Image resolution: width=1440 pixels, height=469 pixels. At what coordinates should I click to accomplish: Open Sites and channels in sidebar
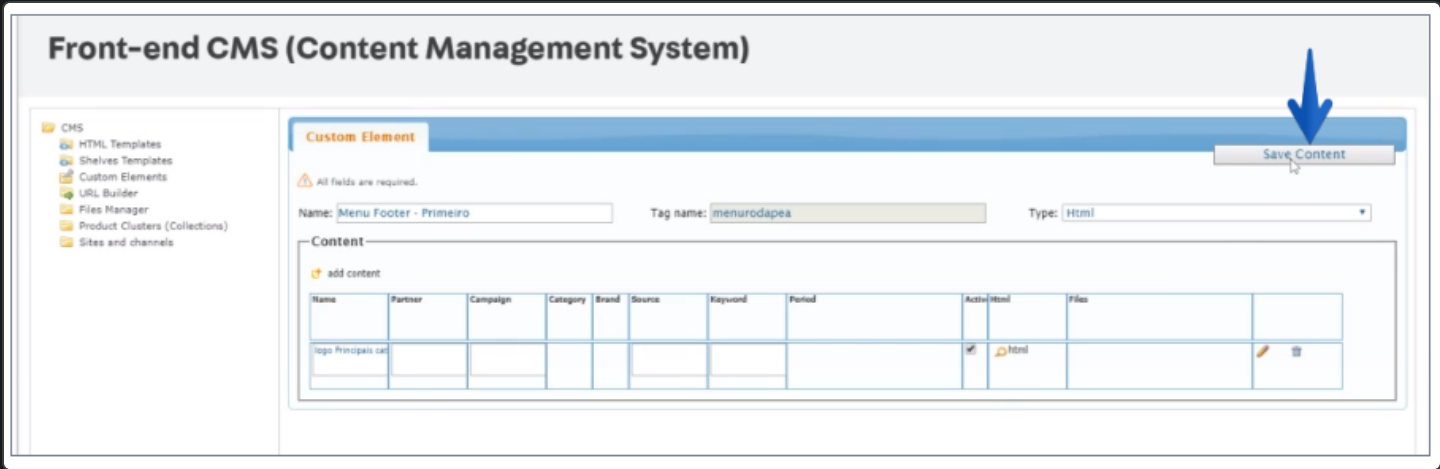(125, 242)
